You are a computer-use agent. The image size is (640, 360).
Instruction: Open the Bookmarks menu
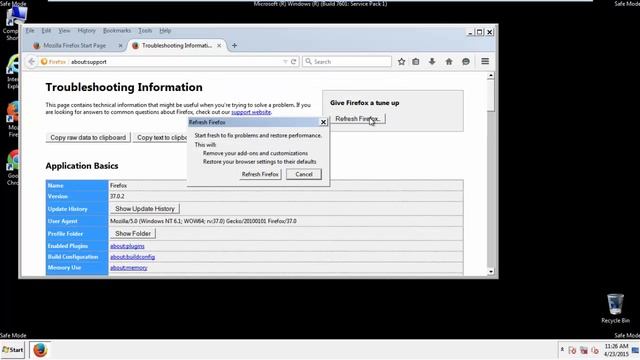pyautogui.click(x=117, y=31)
